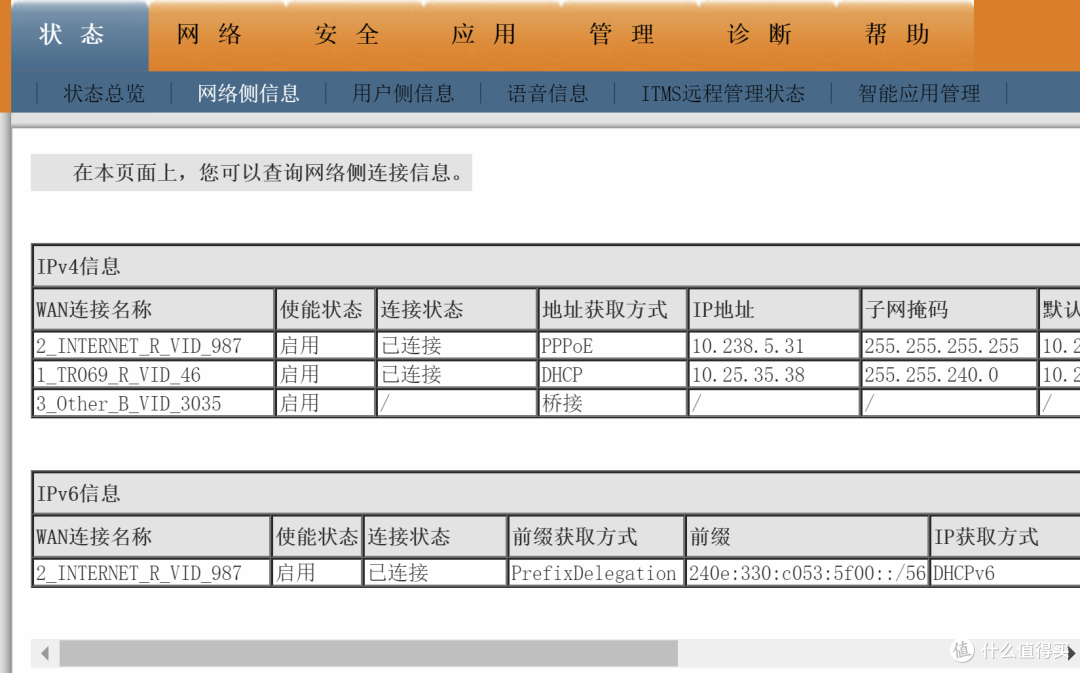The width and height of the screenshot is (1080, 673).
Task: Click the 1_TR069_R_VID_46 connection name cell
Action: click(119, 375)
